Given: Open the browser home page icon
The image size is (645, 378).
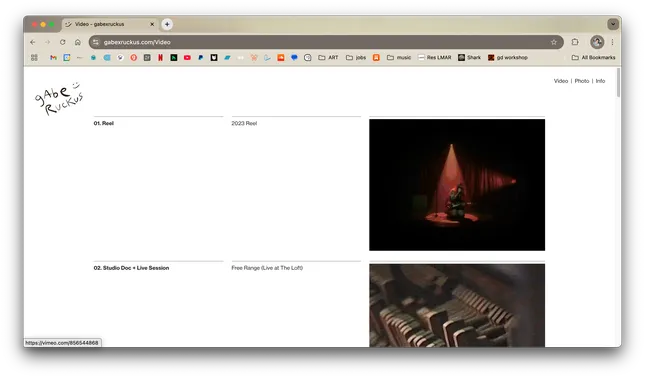Looking at the screenshot, I should (78, 42).
